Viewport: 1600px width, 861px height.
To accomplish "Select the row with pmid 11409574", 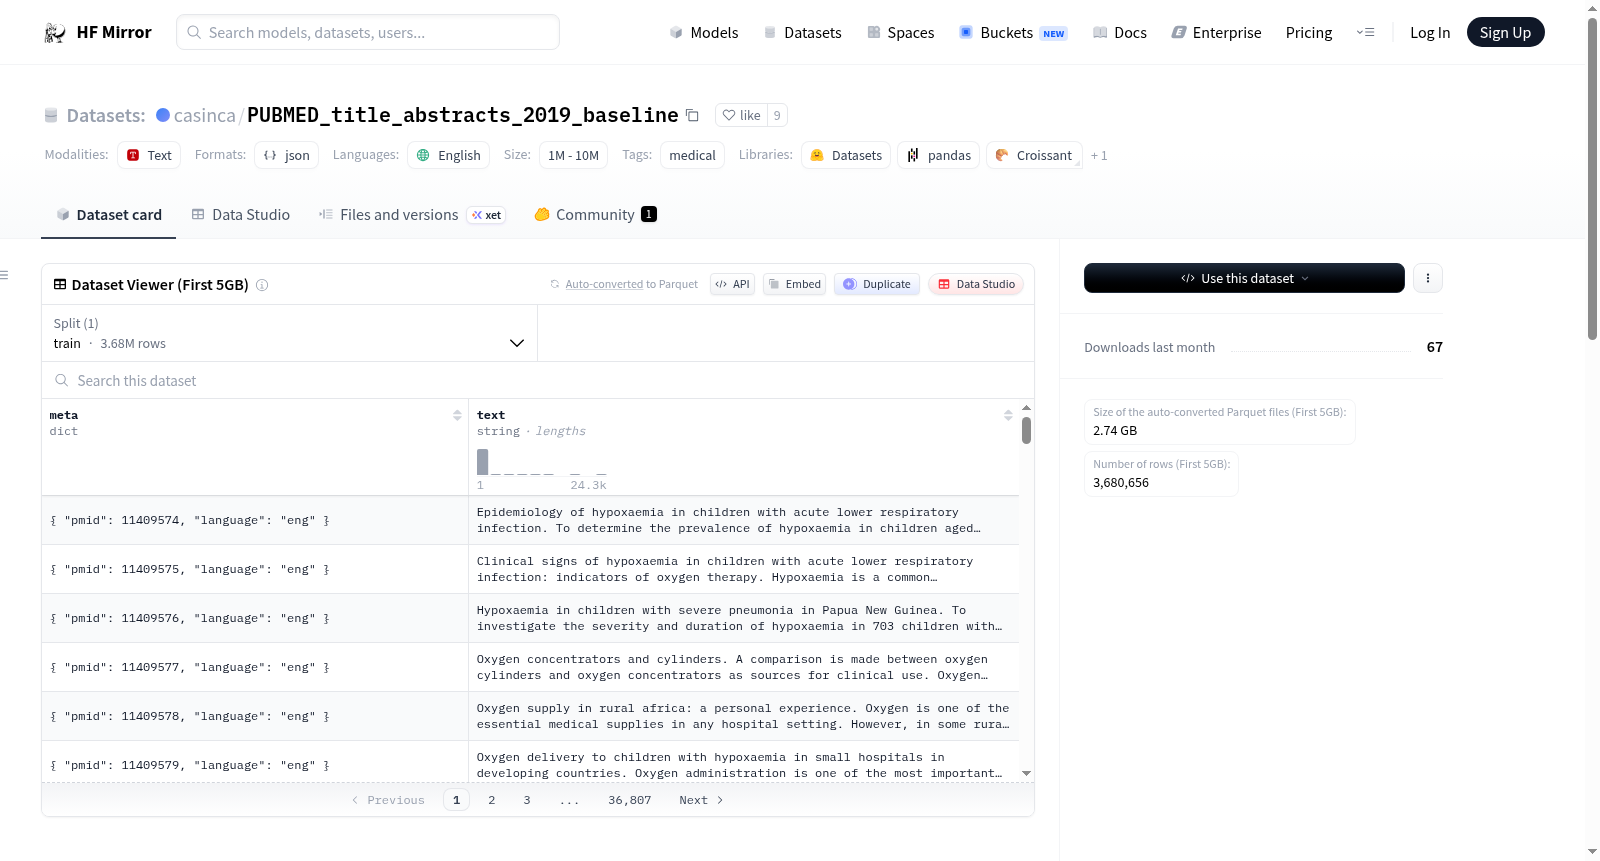I will point(530,520).
